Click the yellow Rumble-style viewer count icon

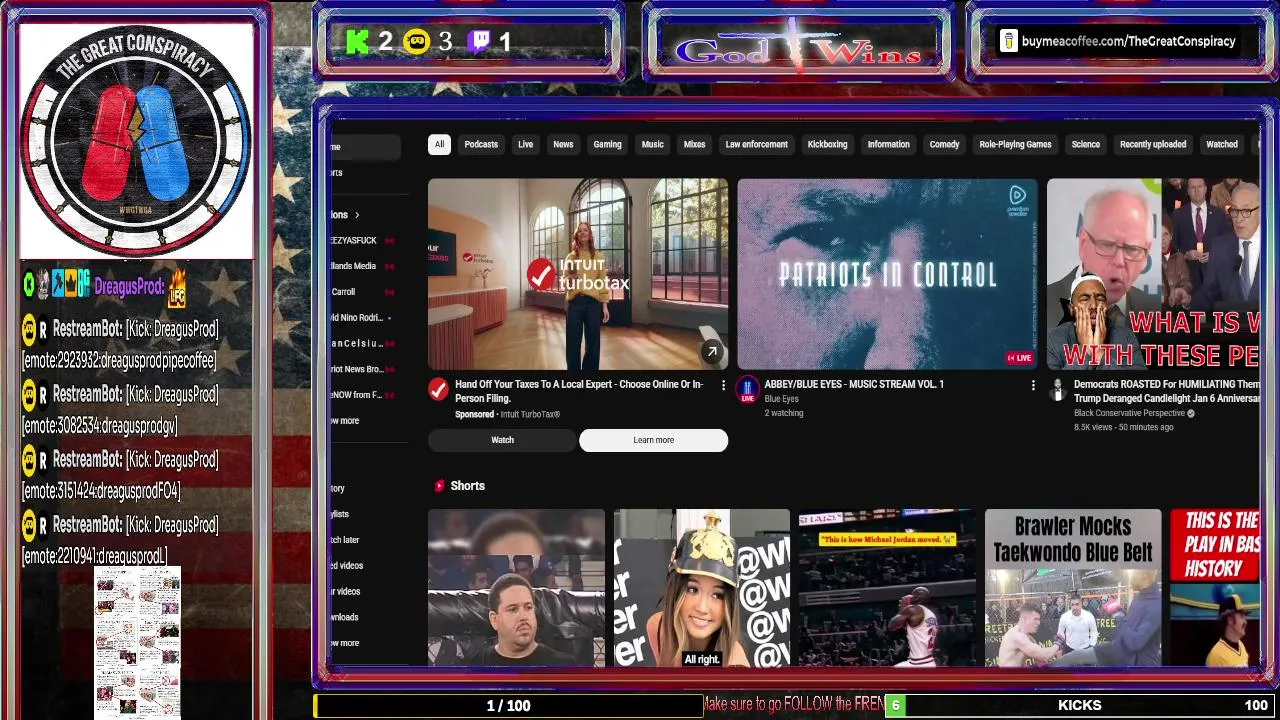point(417,41)
